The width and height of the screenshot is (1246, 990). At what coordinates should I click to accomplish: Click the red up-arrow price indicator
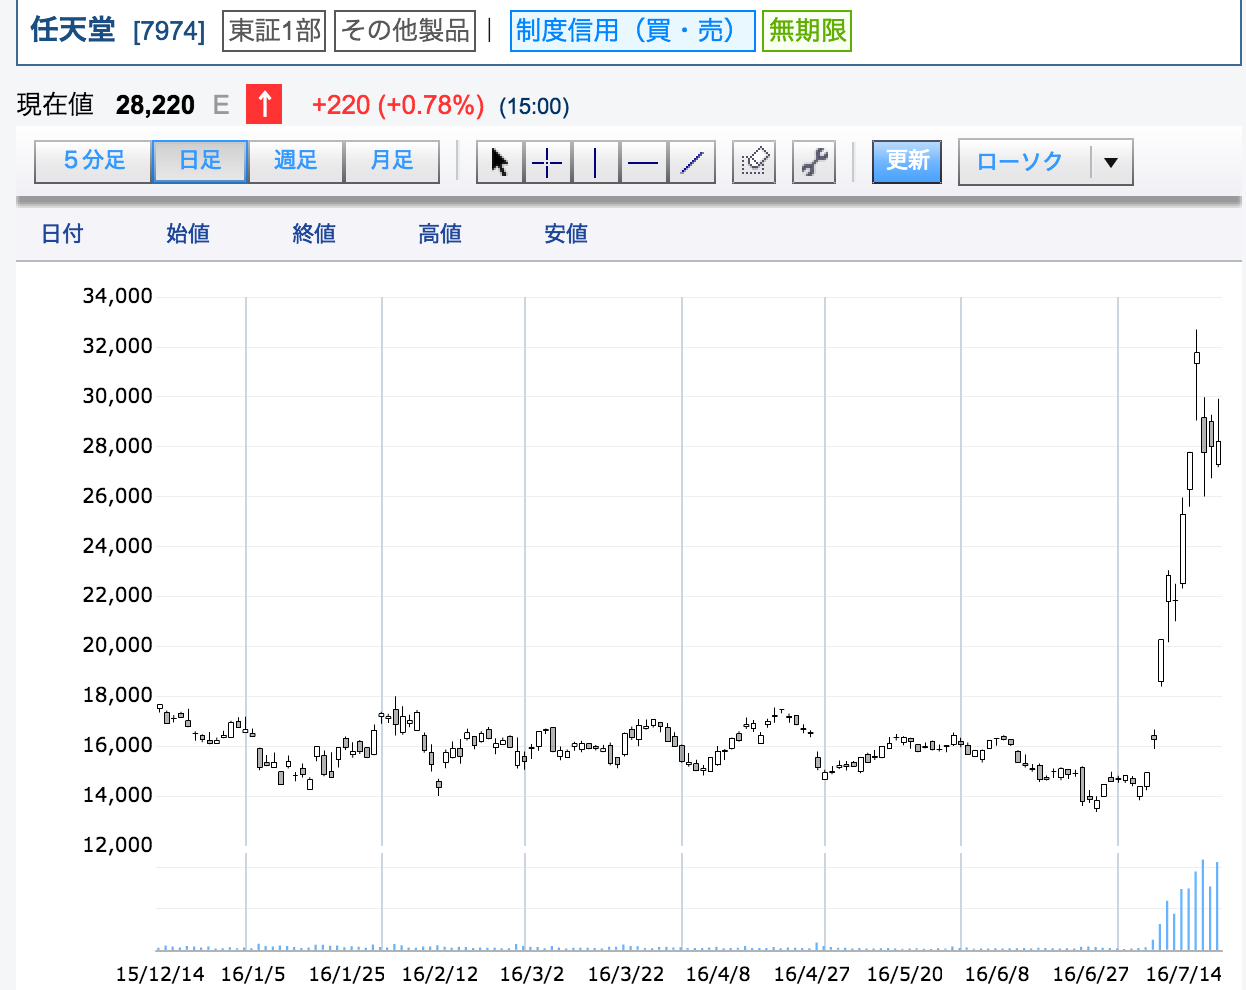click(264, 104)
